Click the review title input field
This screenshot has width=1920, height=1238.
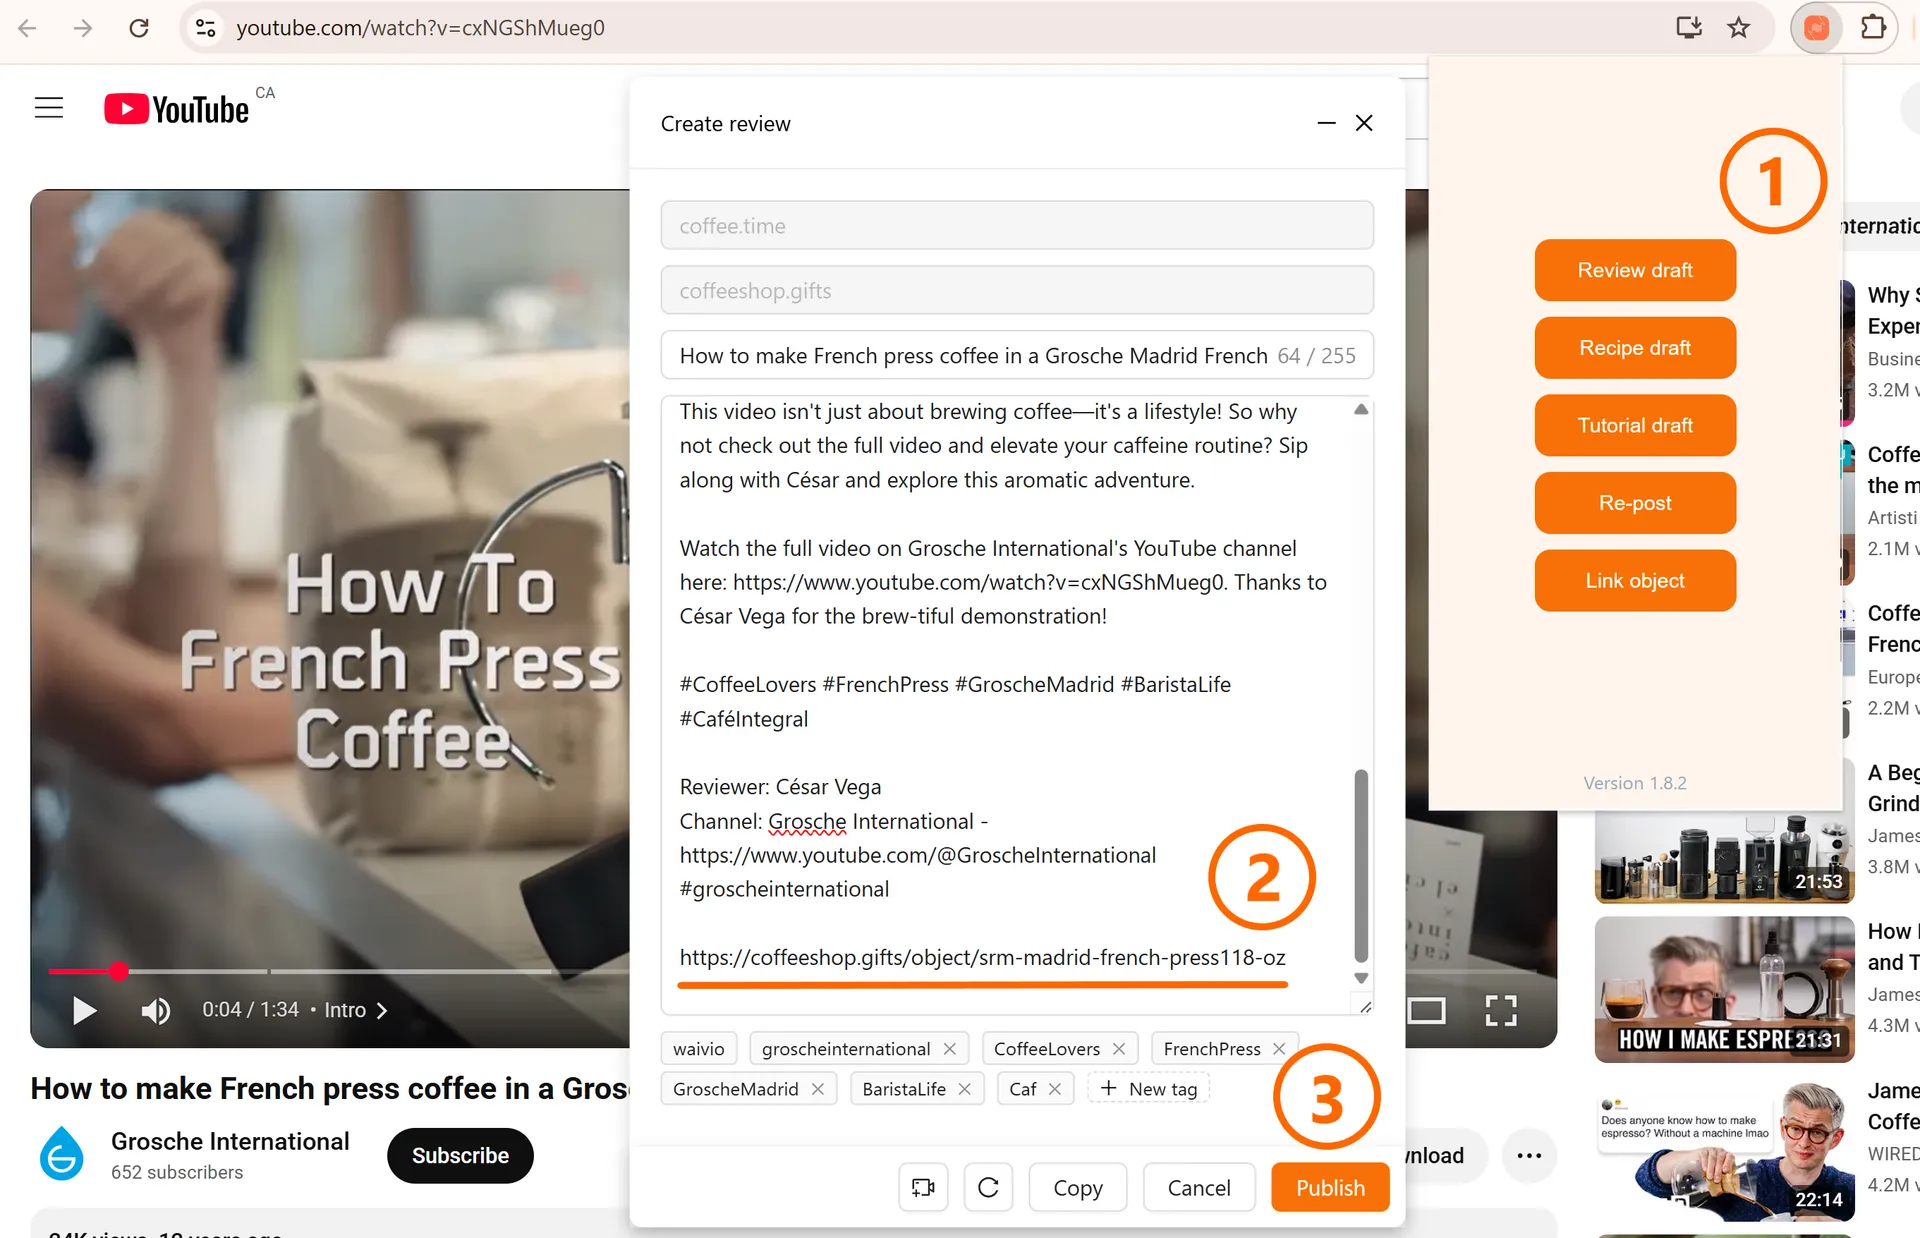click(x=975, y=356)
